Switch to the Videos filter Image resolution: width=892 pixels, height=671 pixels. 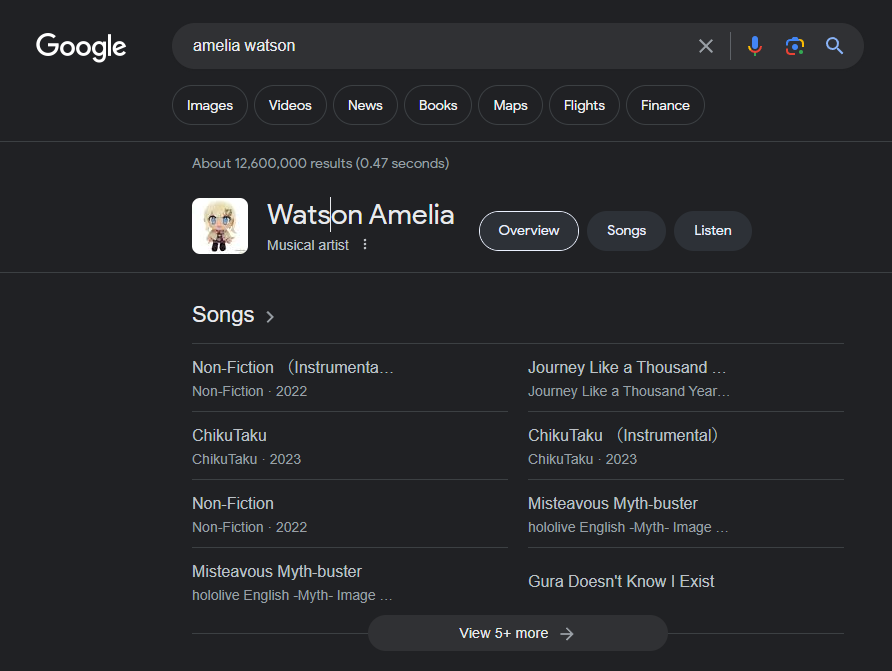point(290,105)
